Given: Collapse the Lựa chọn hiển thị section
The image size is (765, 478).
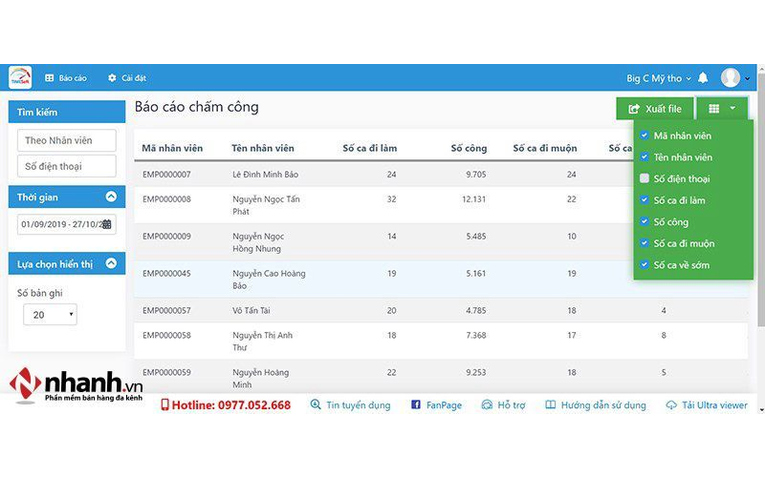Looking at the screenshot, I should point(111,263).
